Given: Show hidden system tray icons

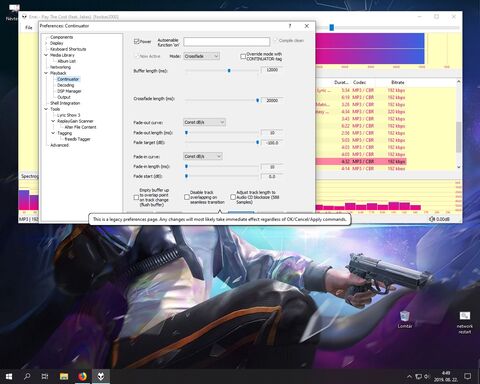Looking at the screenshot, I should pos(409,377).
